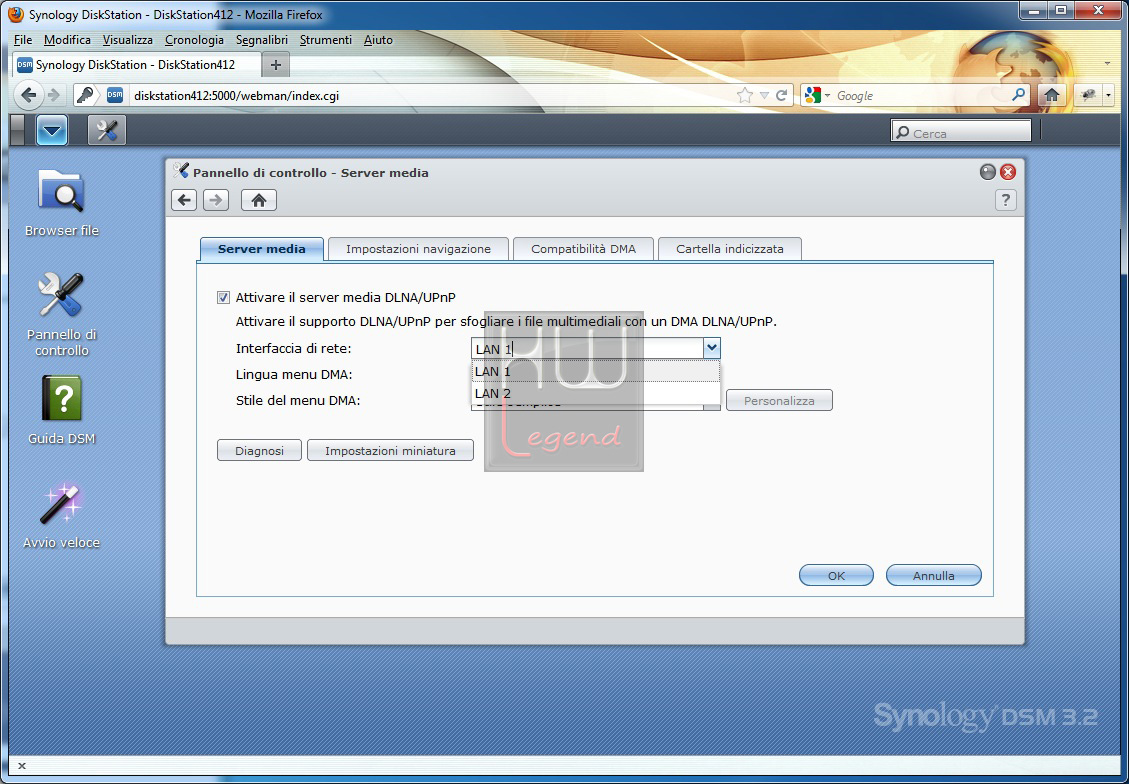Confirm settings with OK button
This screenshot has height=784, width=1129.
(x=836, y=575)
